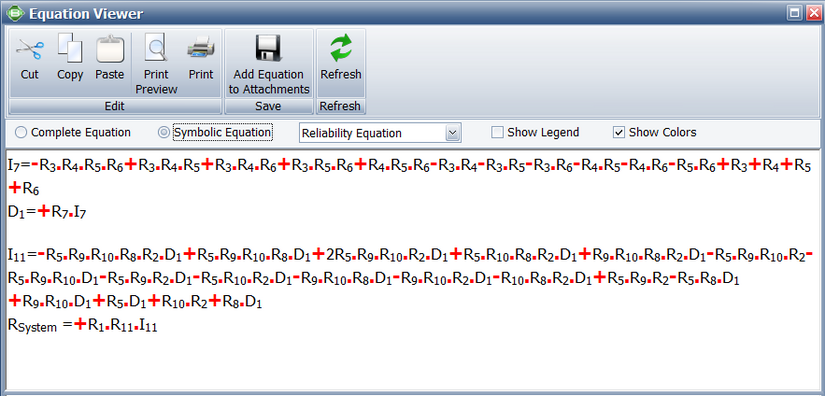825x396 pixels.
Task: Enable the Show Legend checkbox
Action: [497, 133]
